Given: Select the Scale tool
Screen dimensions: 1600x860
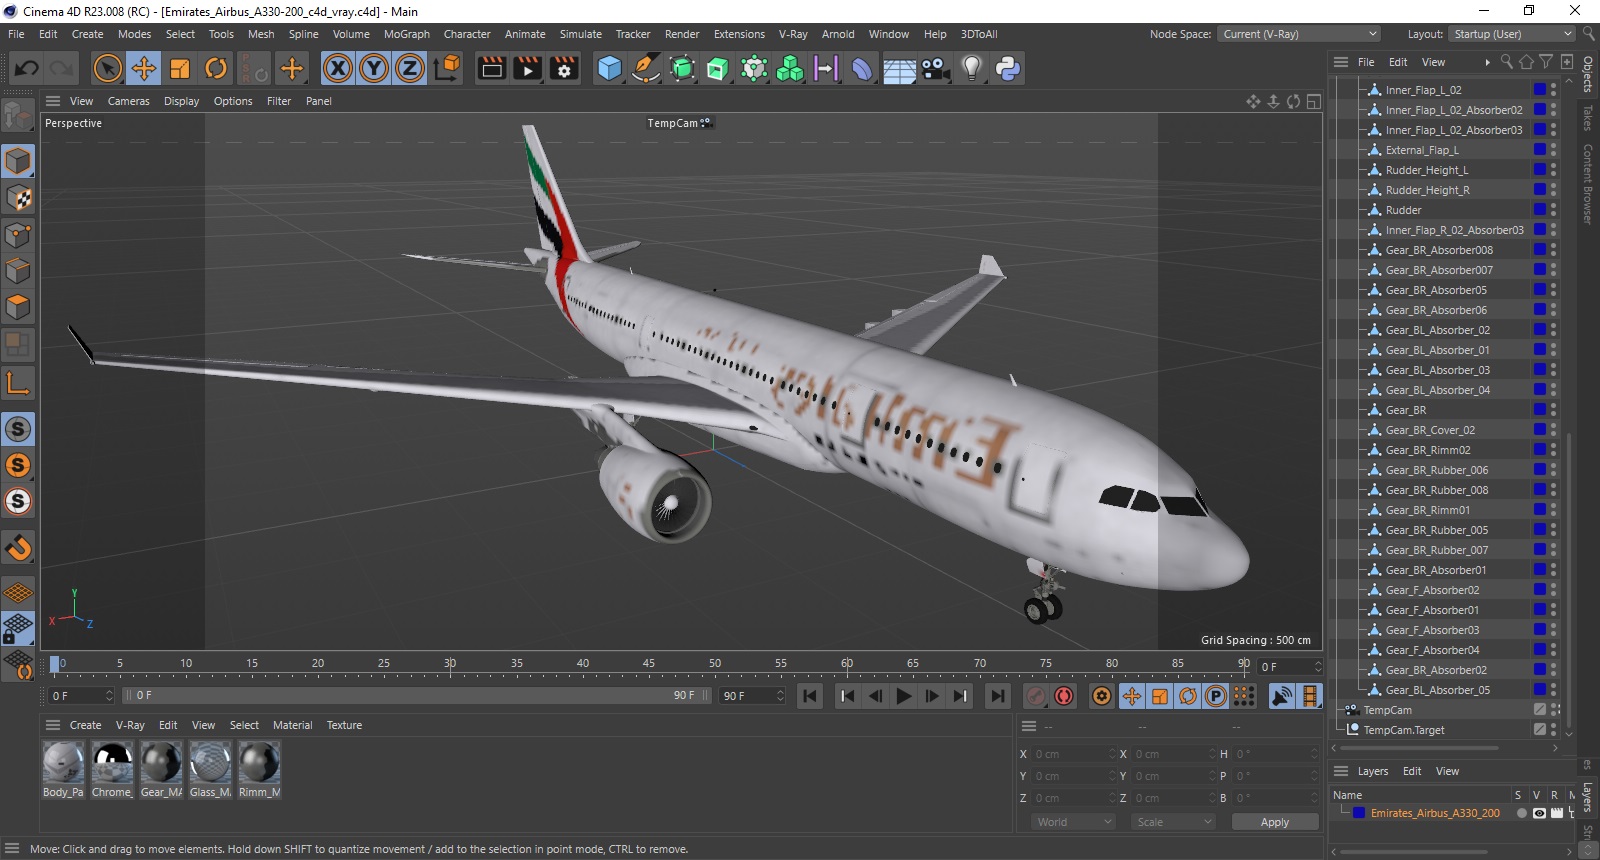Looking at the screenshot, I should tap(180, 68).
